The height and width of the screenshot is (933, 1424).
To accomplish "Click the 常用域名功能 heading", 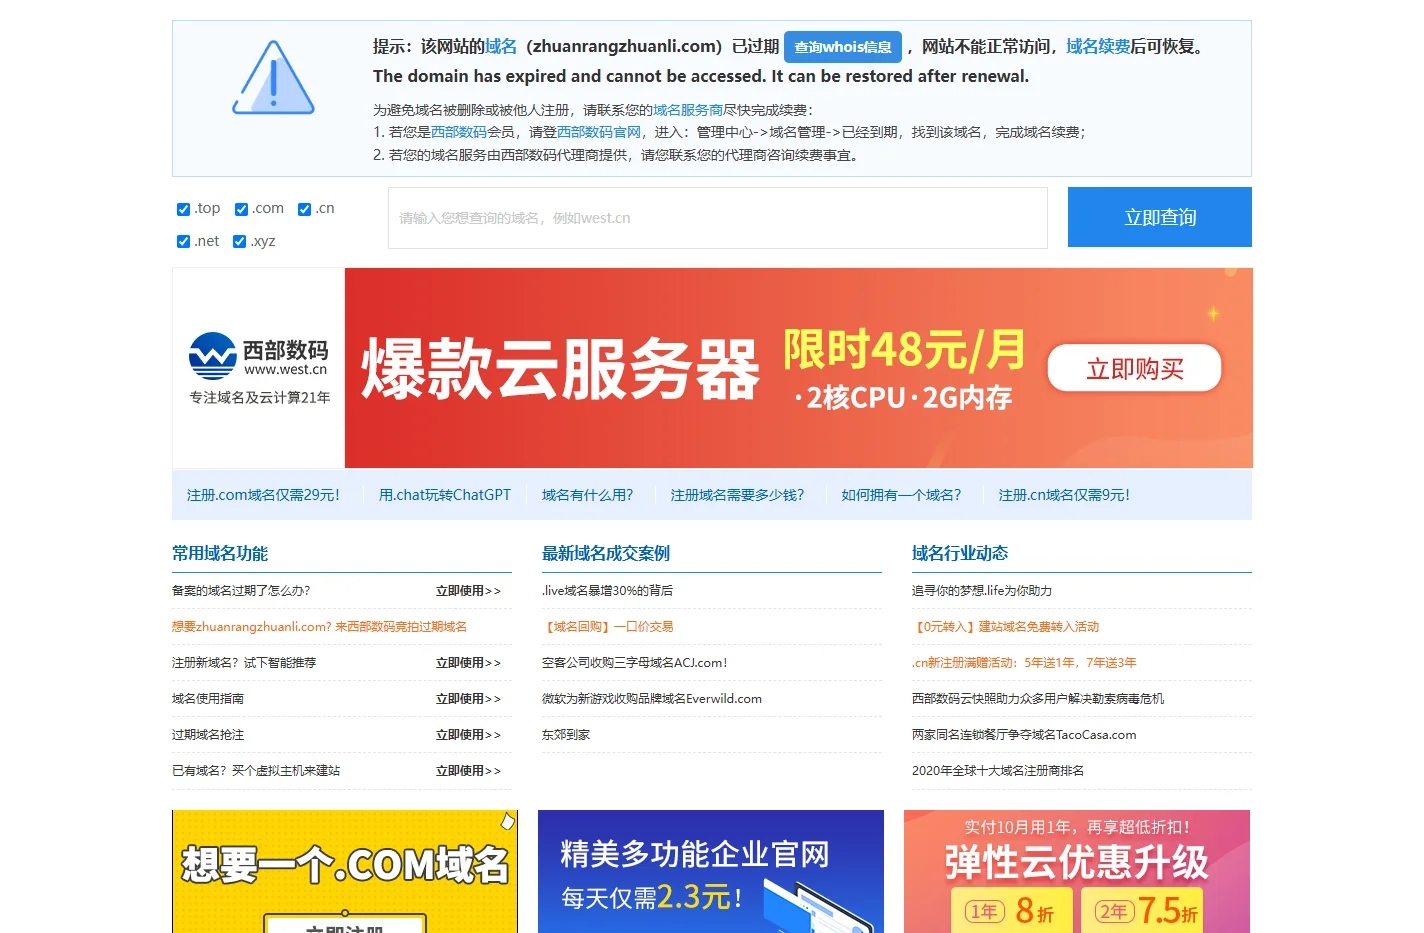I will pyautogui.click(x=220, y=553).
